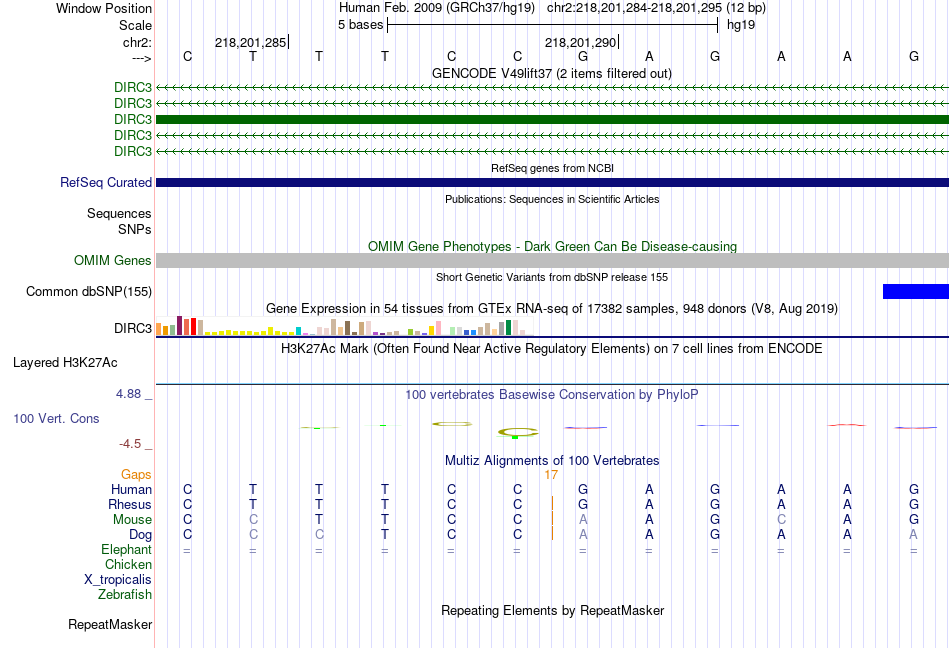This screenshot has width=950, height=648.
Task: Open 'Short Genetic Variants from dbSNP release 155'
Action: pos(552,277)
